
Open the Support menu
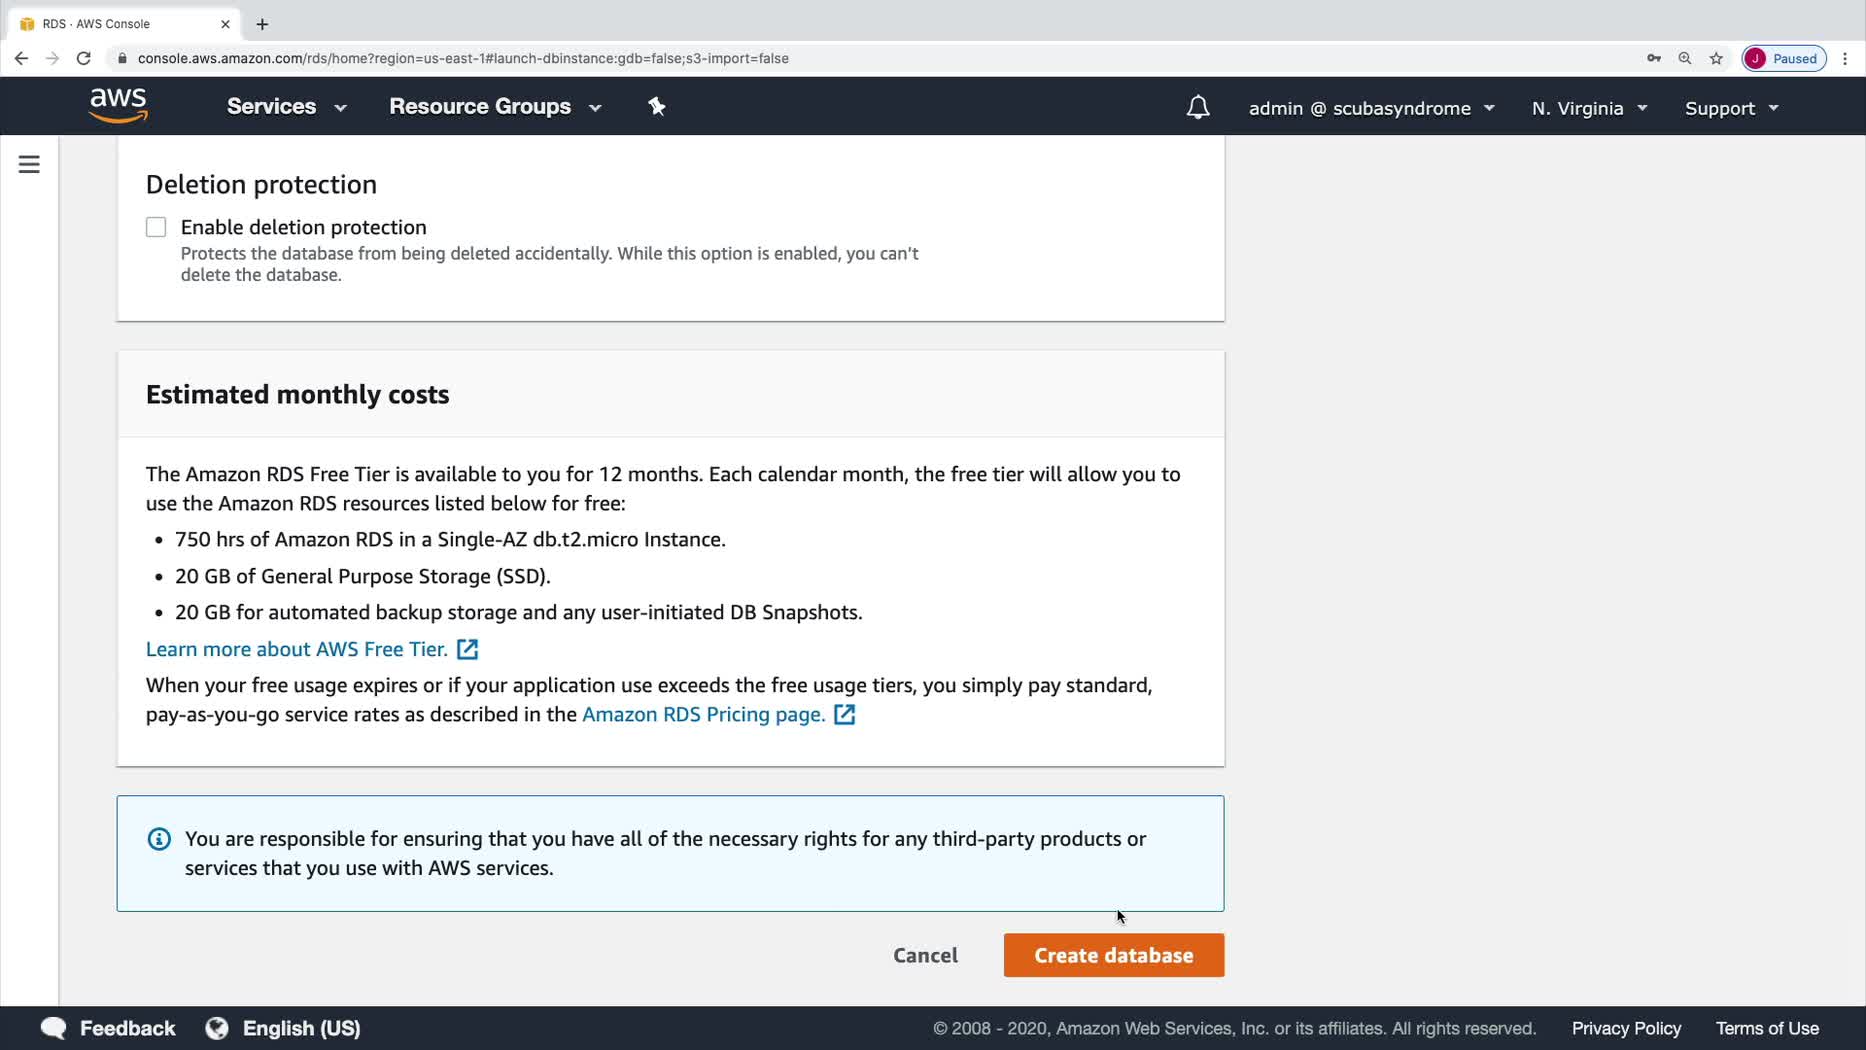point(1731,108)
